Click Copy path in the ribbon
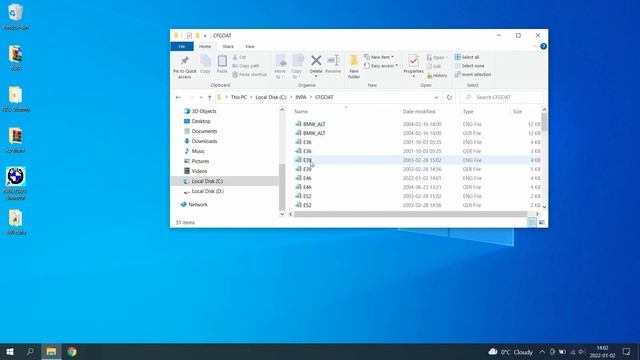 tap(246, 66)
